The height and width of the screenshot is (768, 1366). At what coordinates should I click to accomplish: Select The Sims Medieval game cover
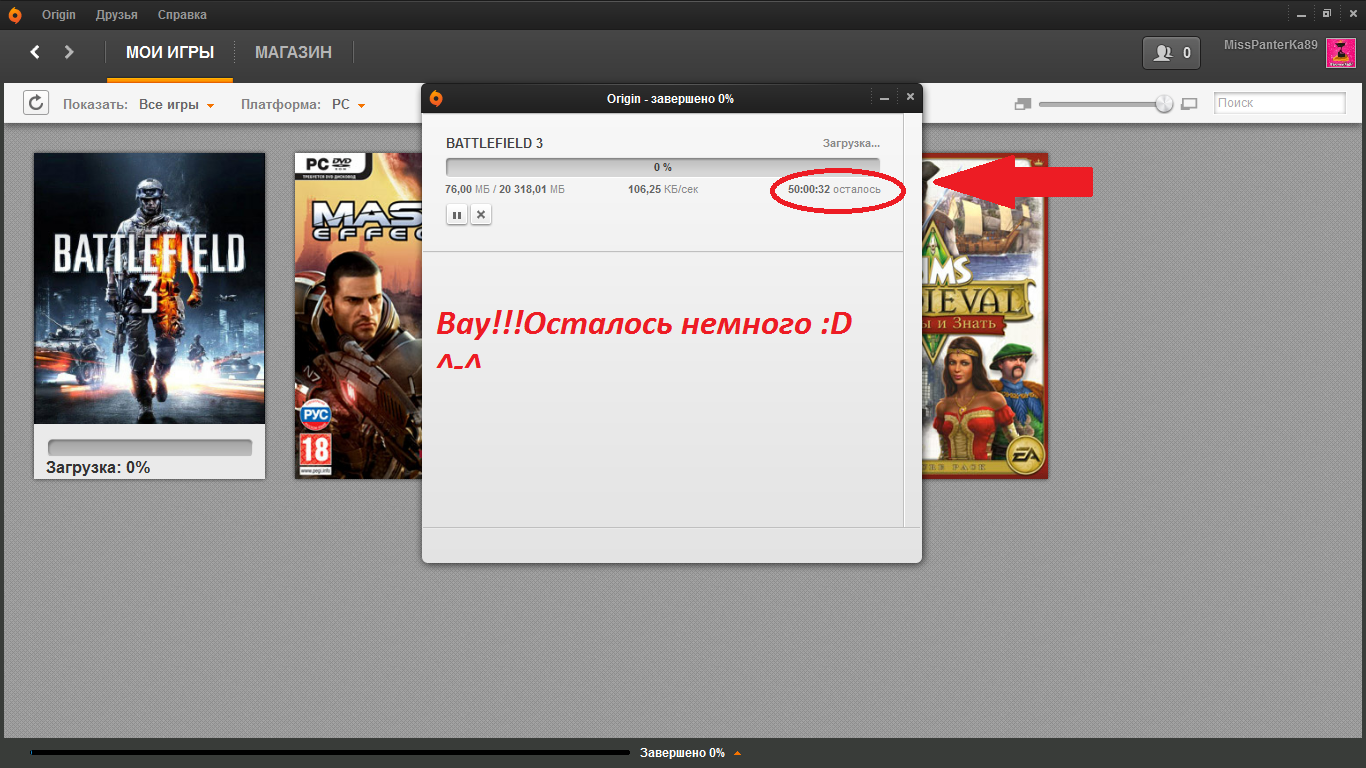[x=984, y=316]
